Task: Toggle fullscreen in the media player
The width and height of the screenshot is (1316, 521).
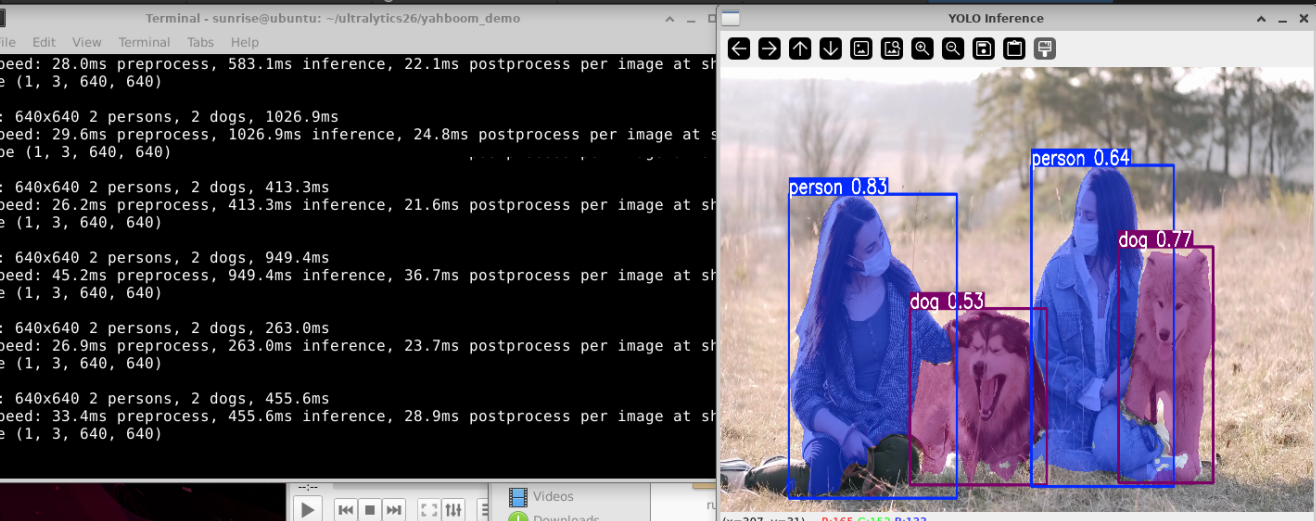Action: pyautogui.click(x=428, y=510)
